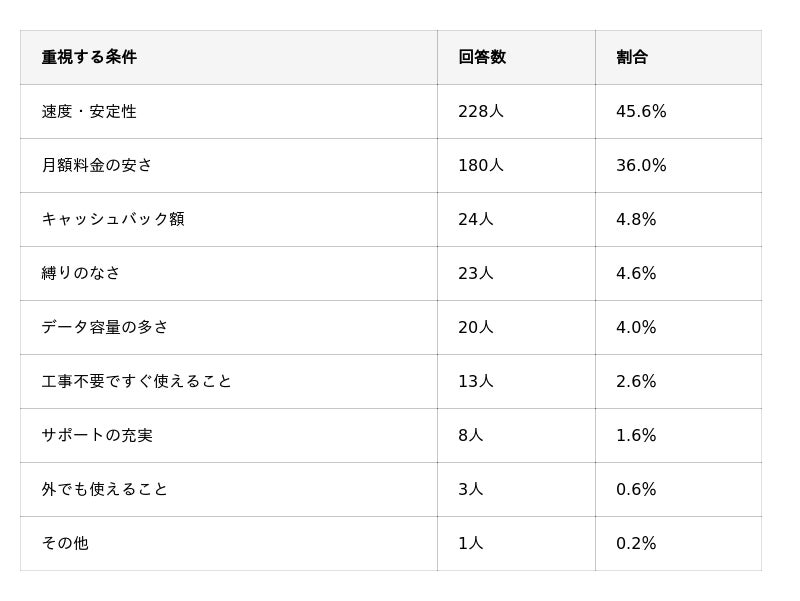The width and height of the screenshot is (800, 601).
Task: Click the 回答数 column header
Action: (x=482, y=57)
